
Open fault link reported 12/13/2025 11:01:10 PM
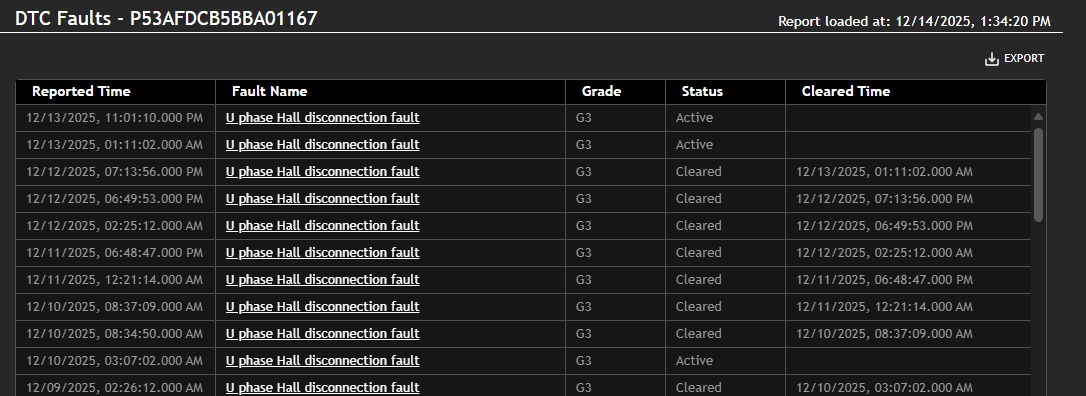click(323, 118)
